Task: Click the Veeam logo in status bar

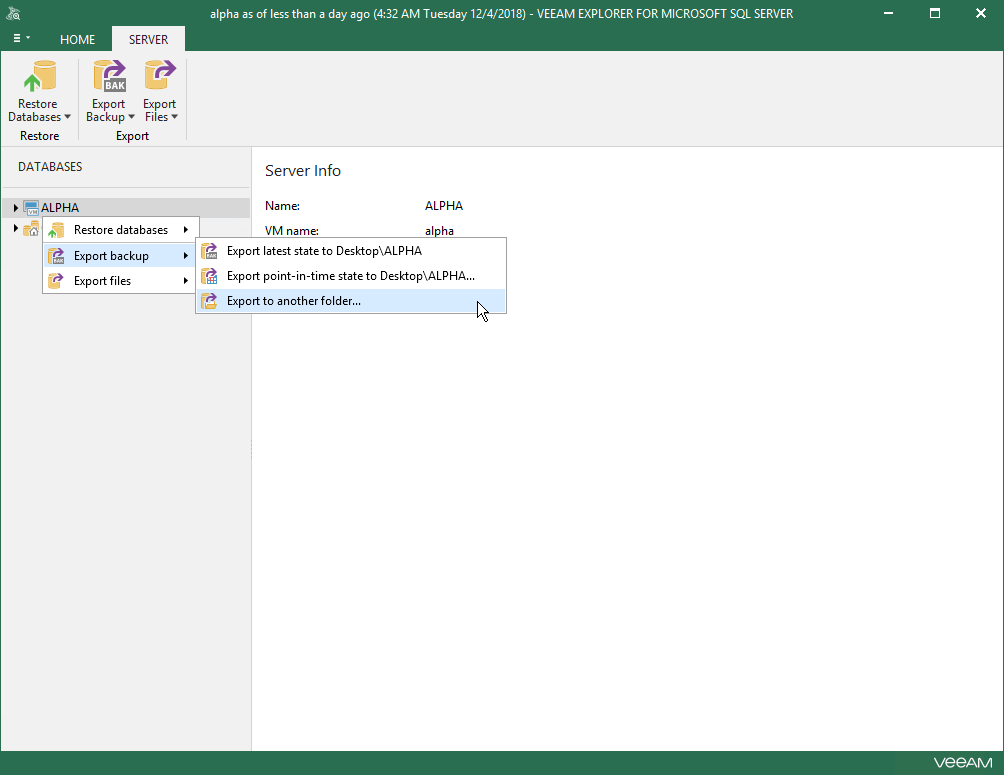Action: (963, 763)
